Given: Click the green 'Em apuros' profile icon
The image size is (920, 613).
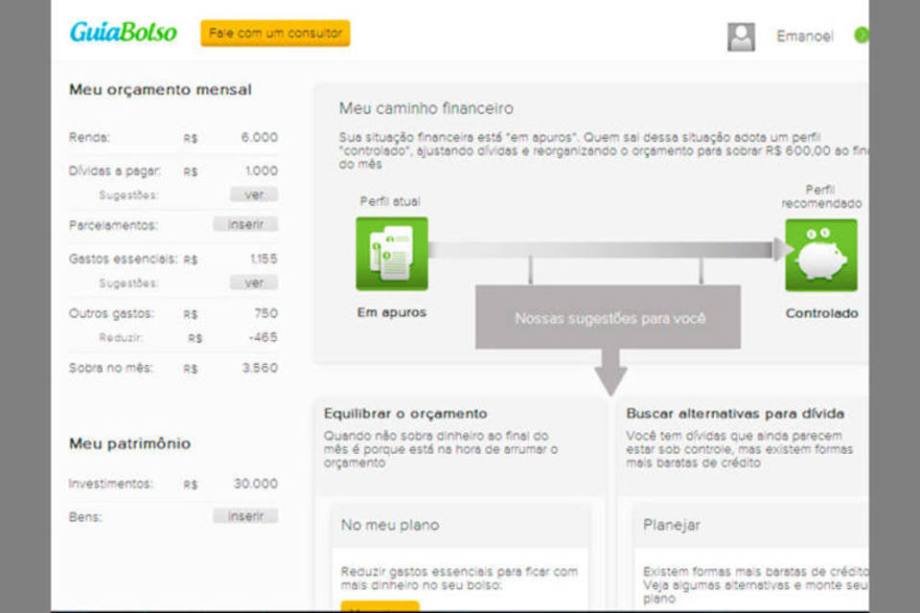Looking at the screenshot, I should click(x=391, y=254).
